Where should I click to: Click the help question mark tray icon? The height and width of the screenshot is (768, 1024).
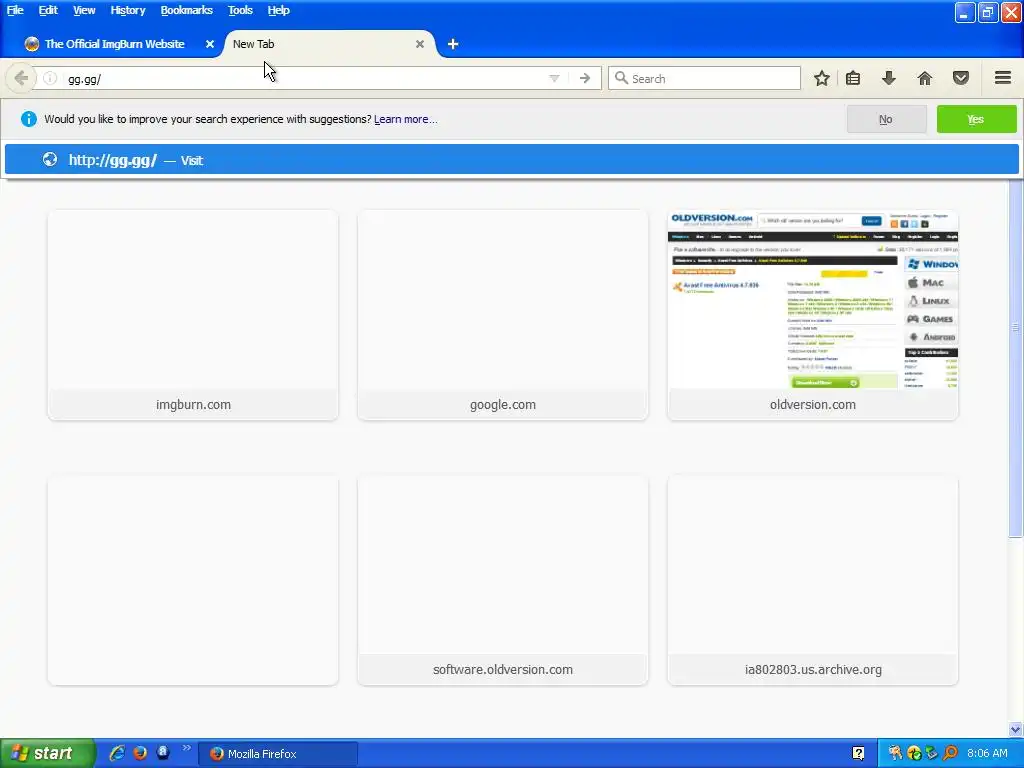click(859, 754)
